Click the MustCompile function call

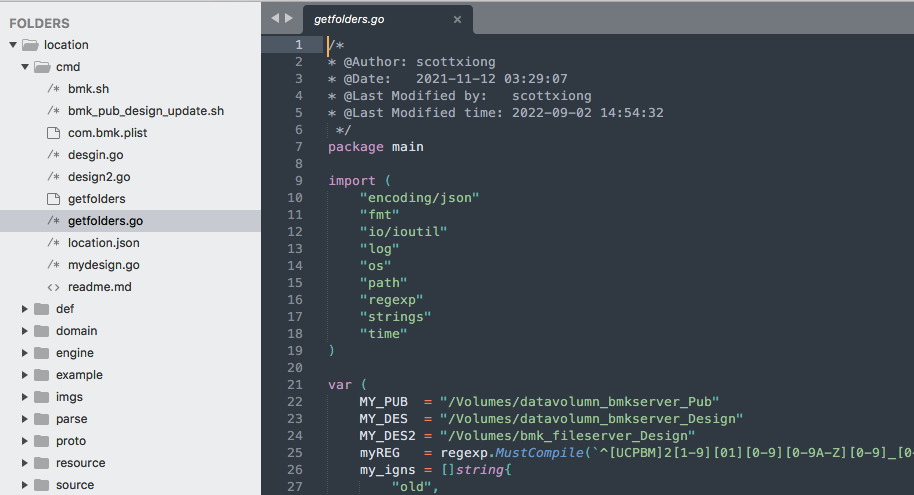(539, 452)
